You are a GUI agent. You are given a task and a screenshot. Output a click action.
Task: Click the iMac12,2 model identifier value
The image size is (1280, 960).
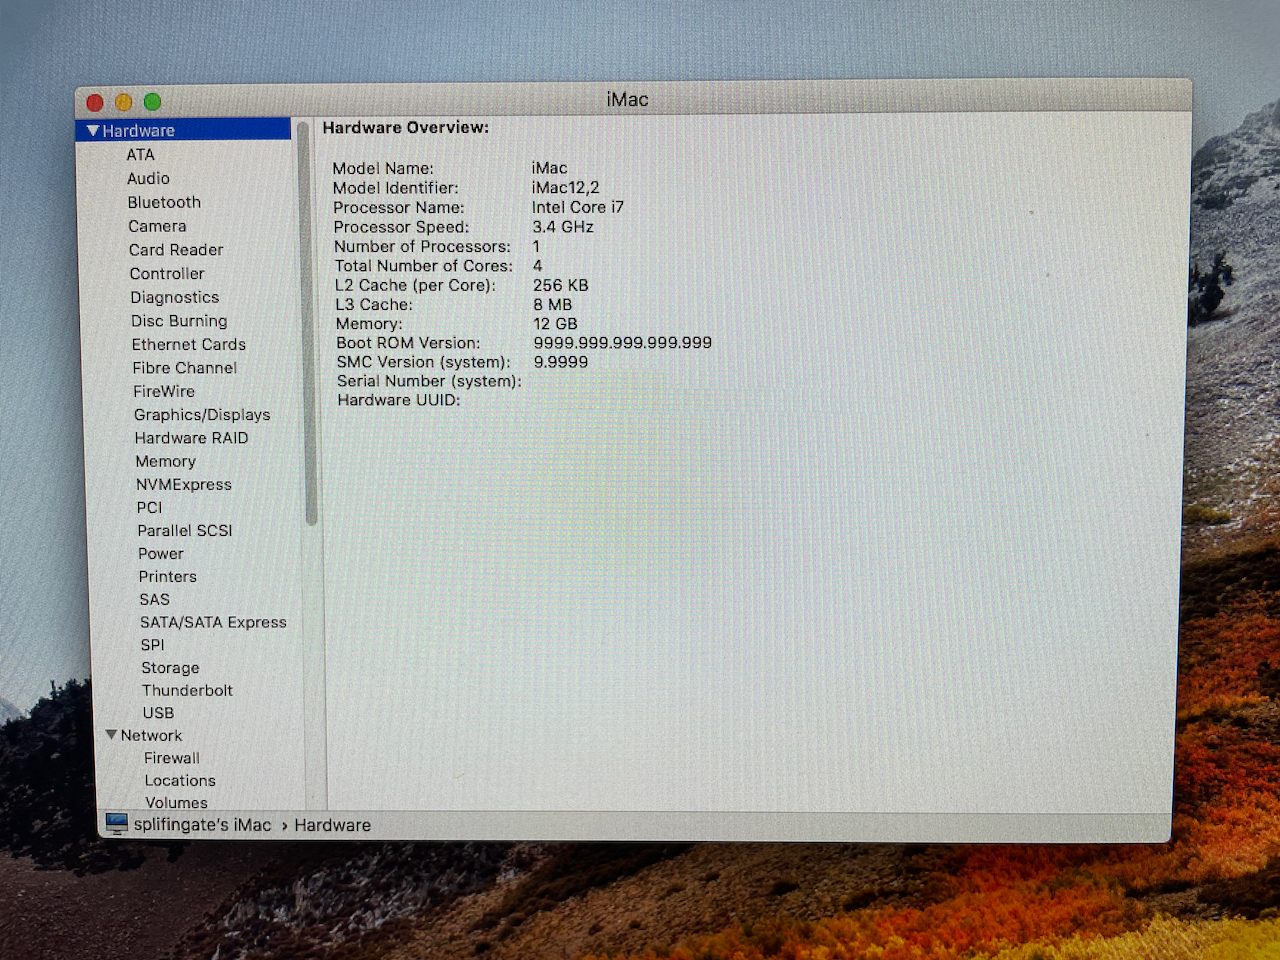(x=565, y=188)
